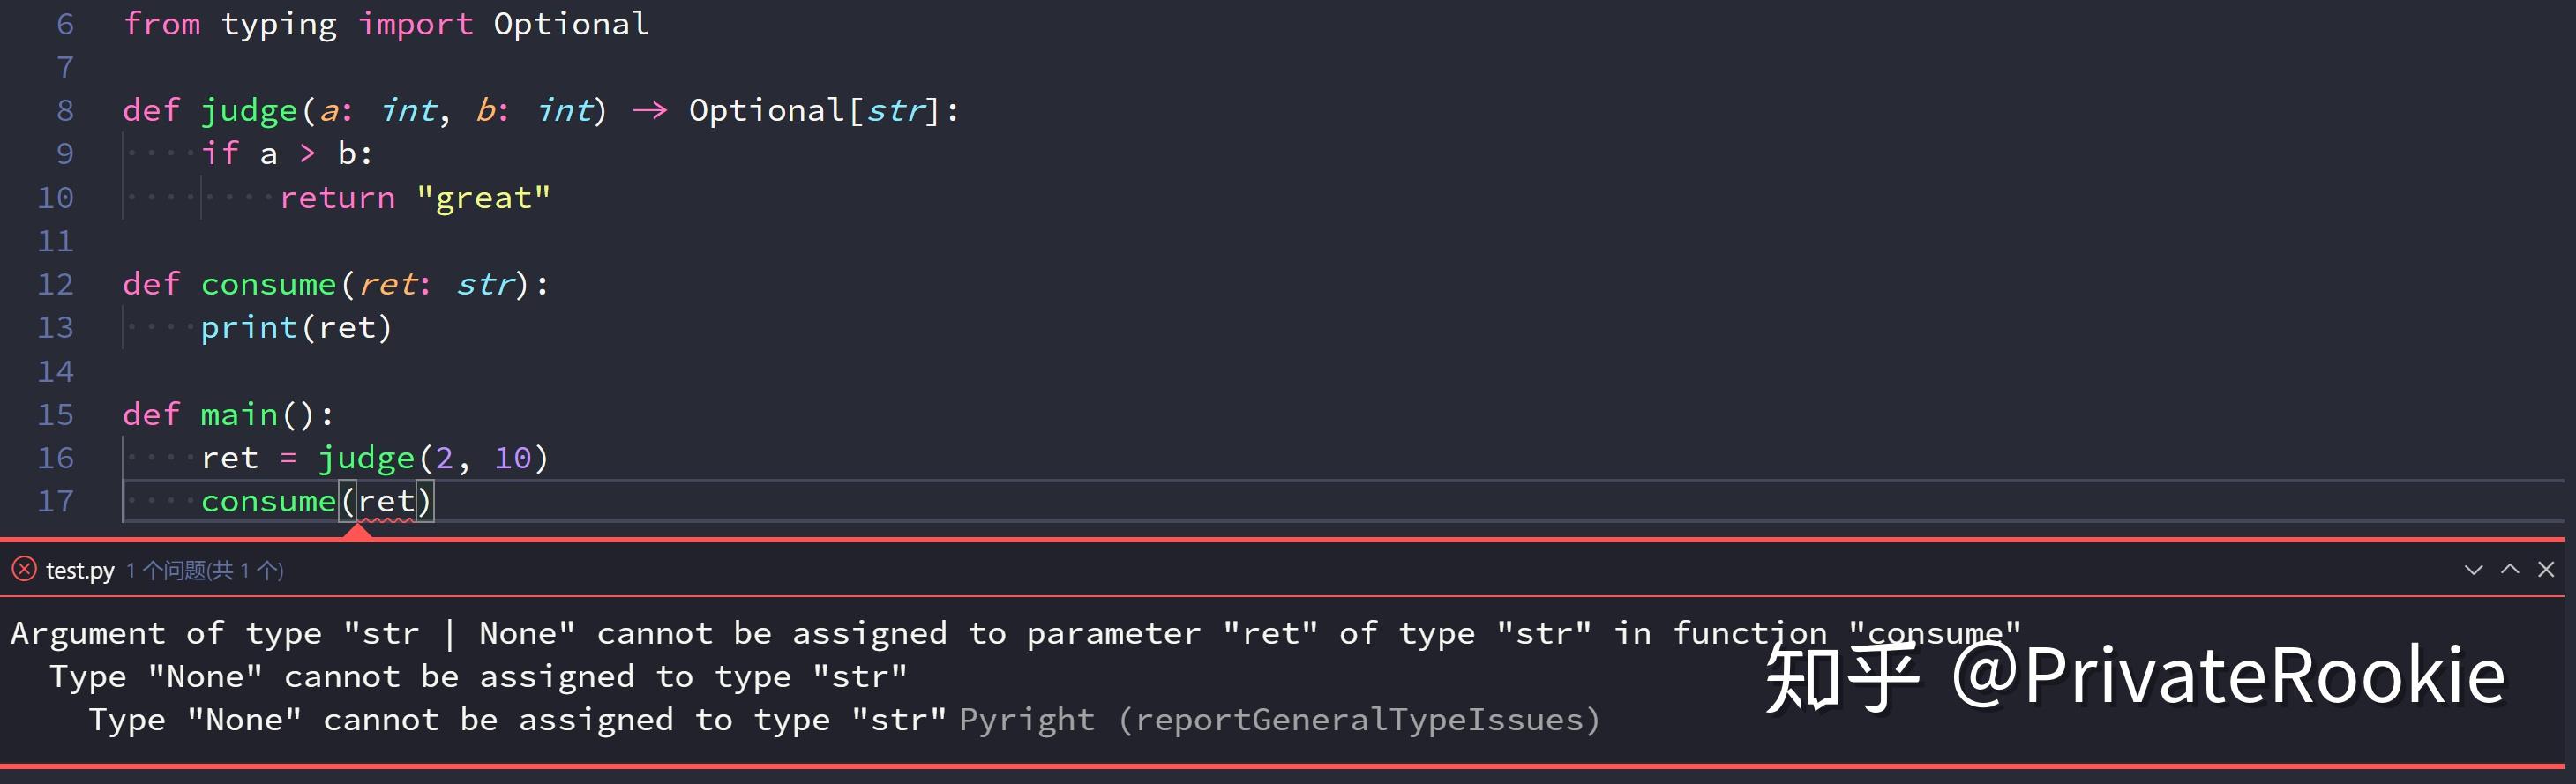
Task: Go to next error with the down chevron
Action: pos(2474,569)
